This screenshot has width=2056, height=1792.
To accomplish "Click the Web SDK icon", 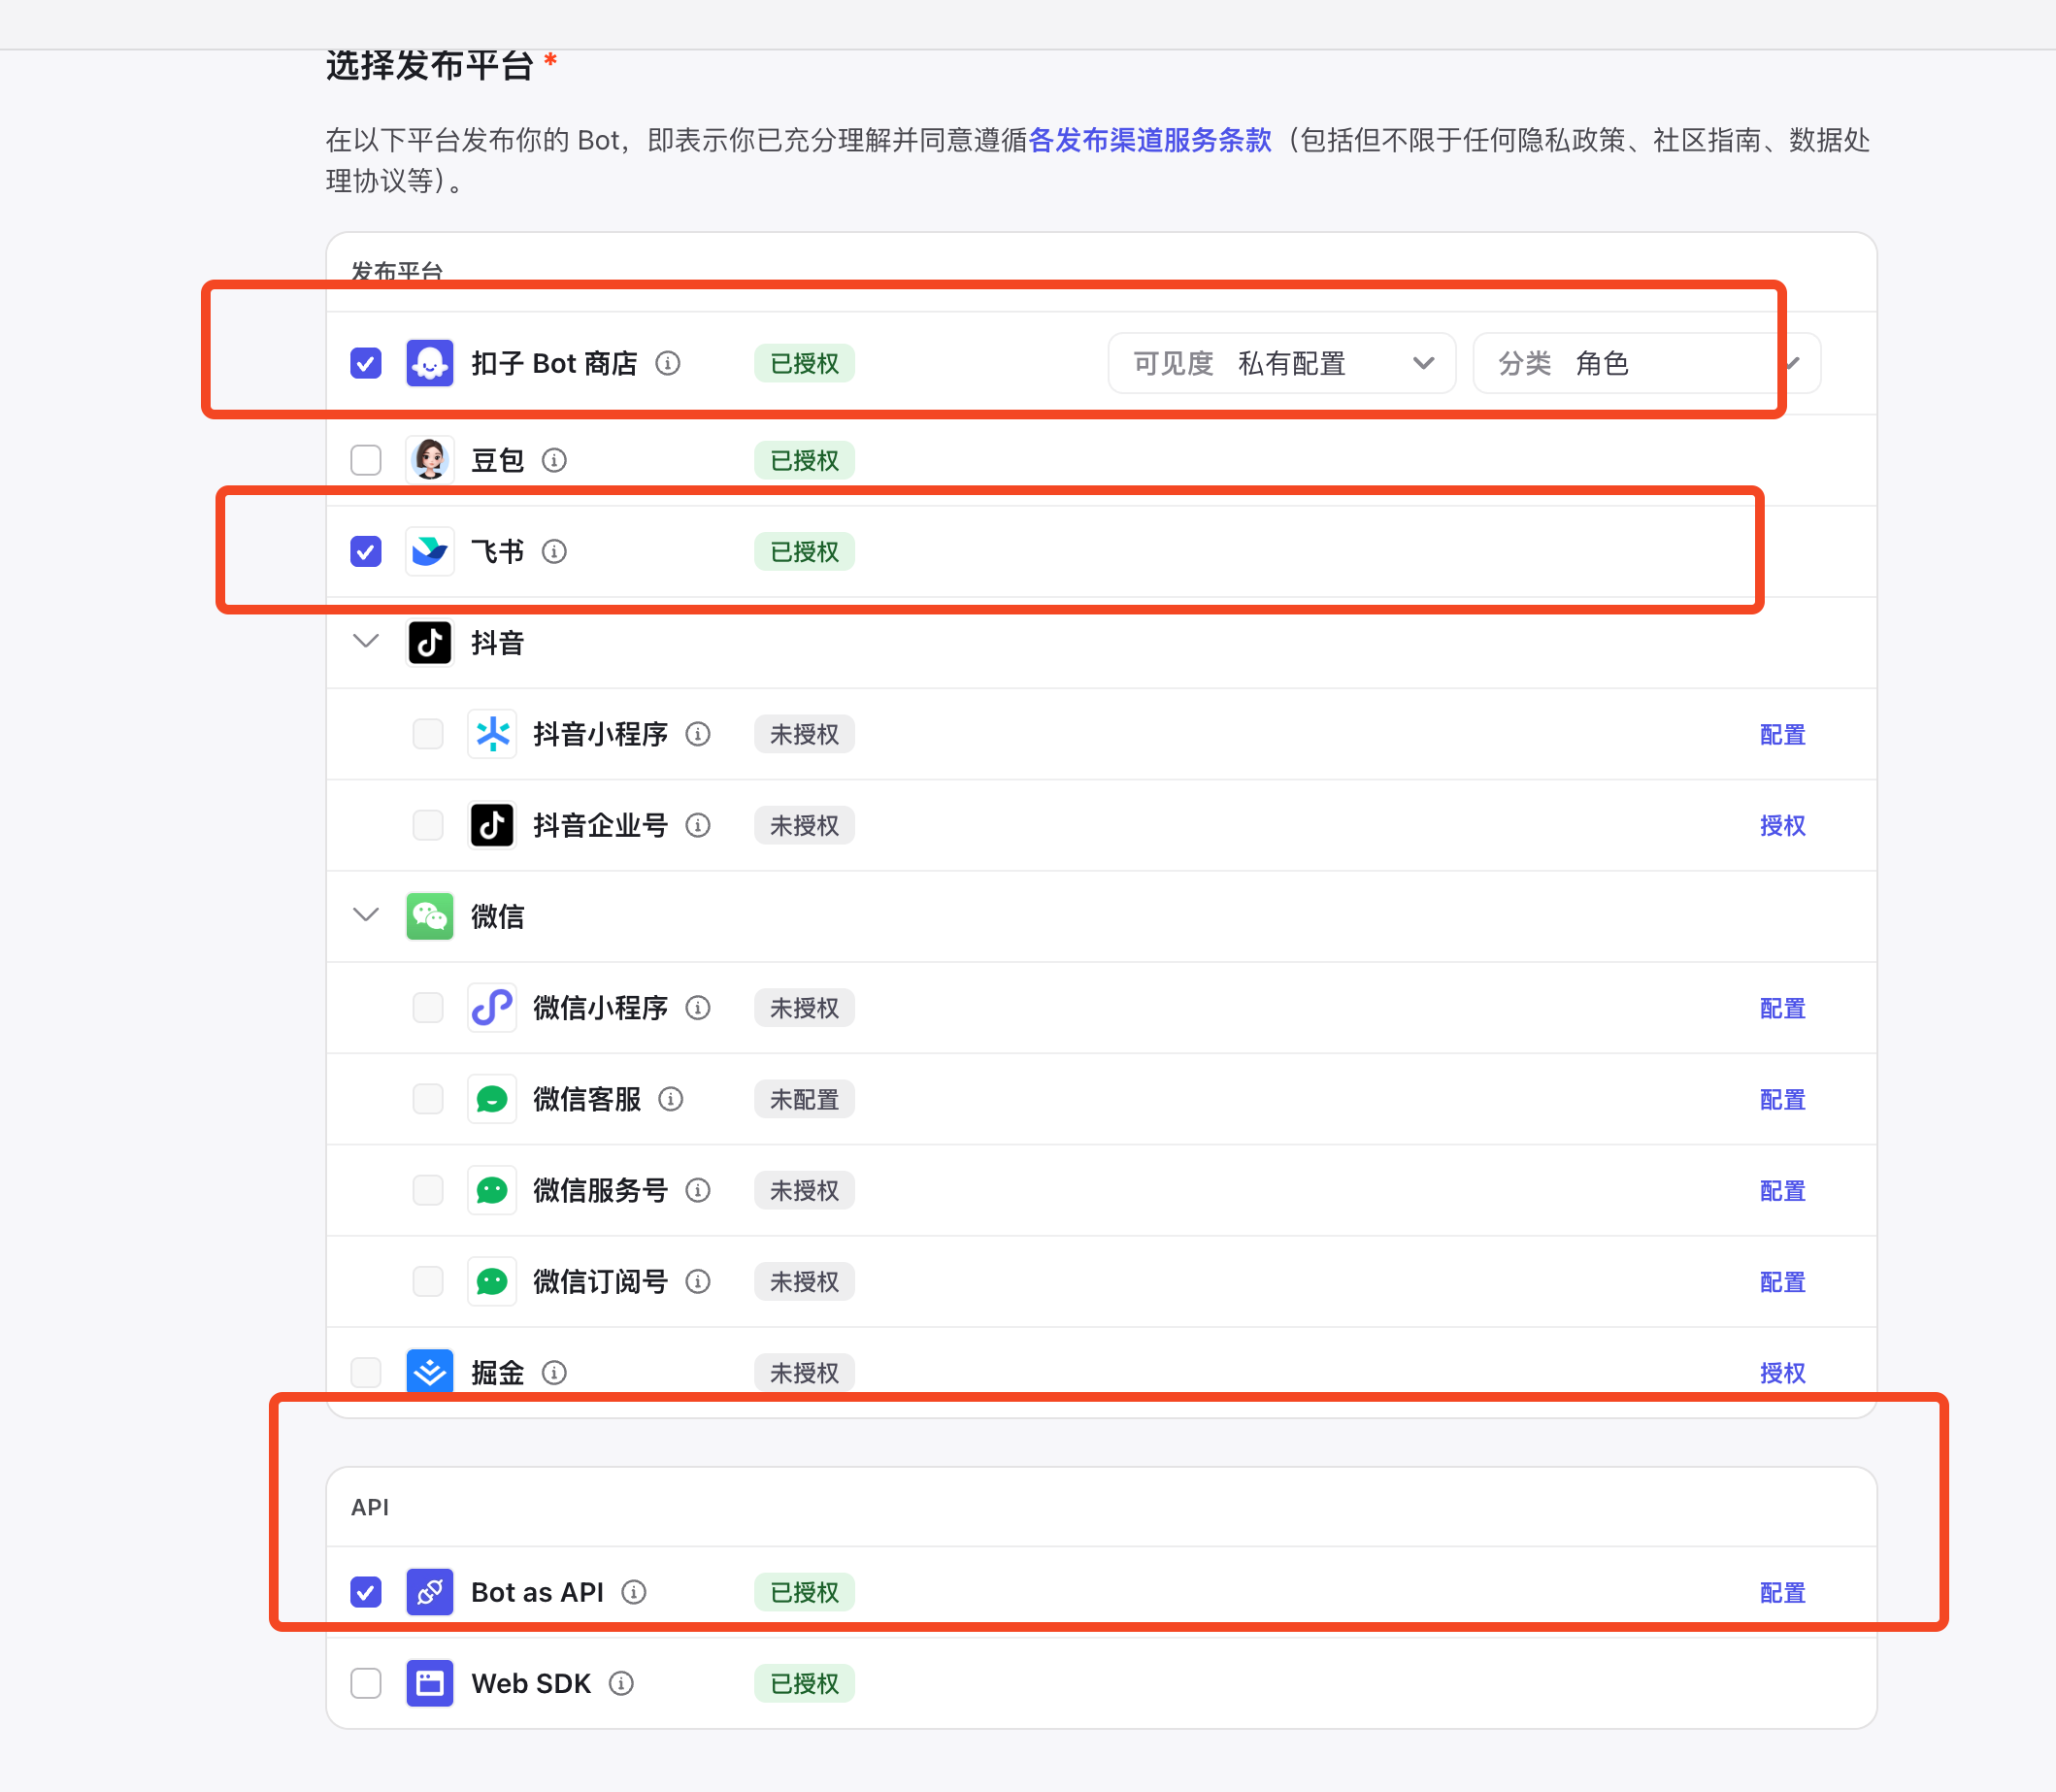I will point(430,1683).
